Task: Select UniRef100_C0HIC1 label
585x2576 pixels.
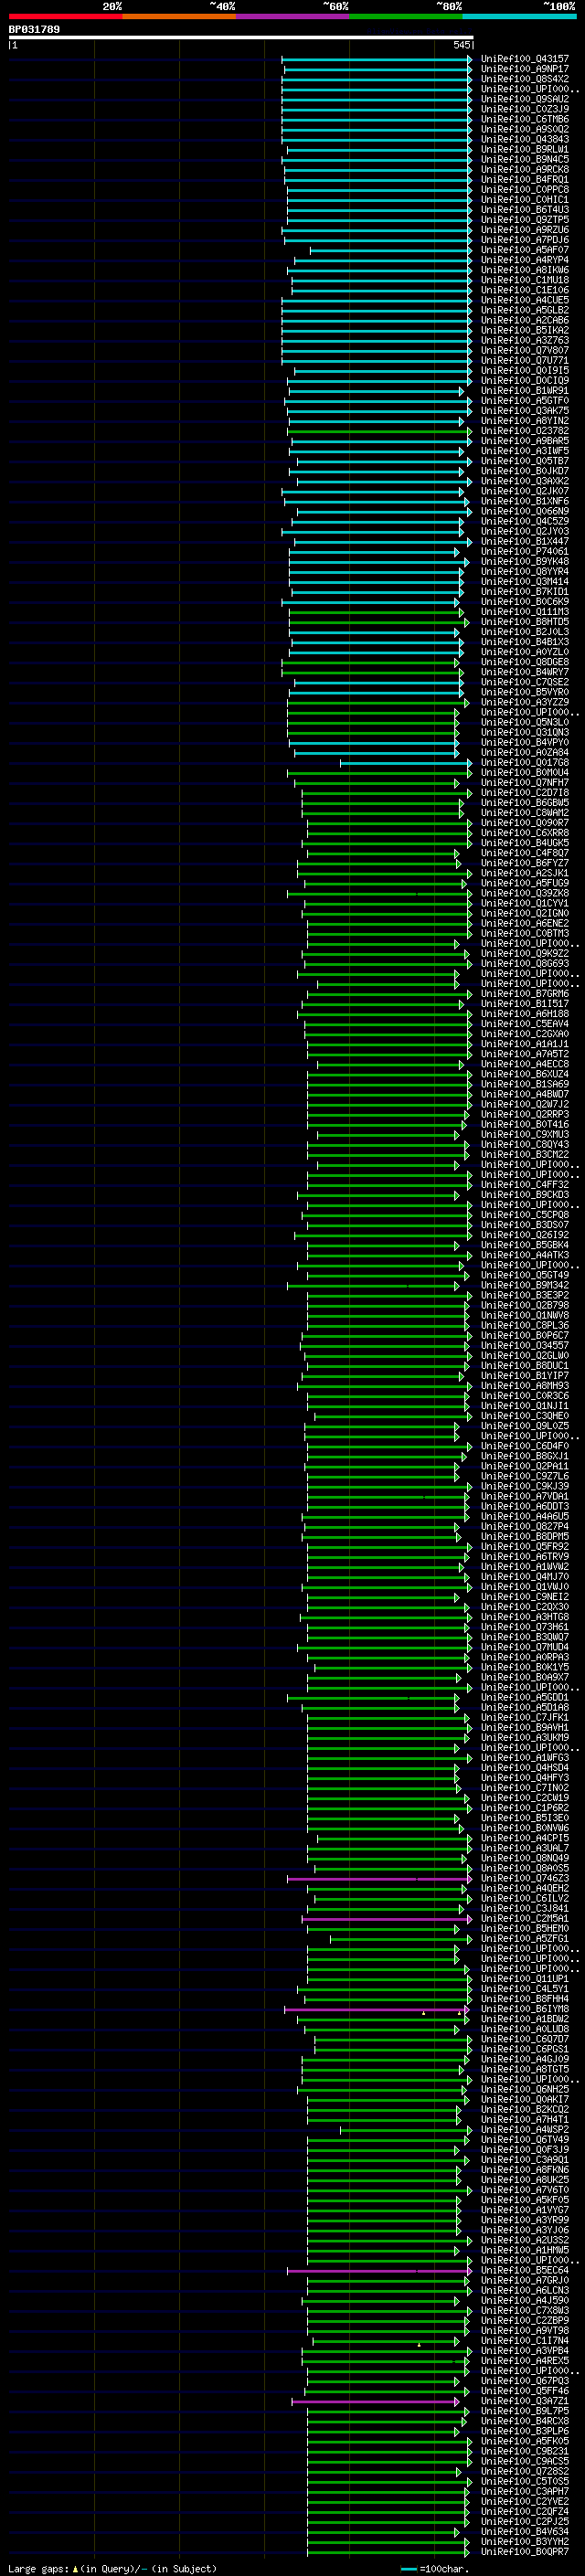Action: [525, 199]
